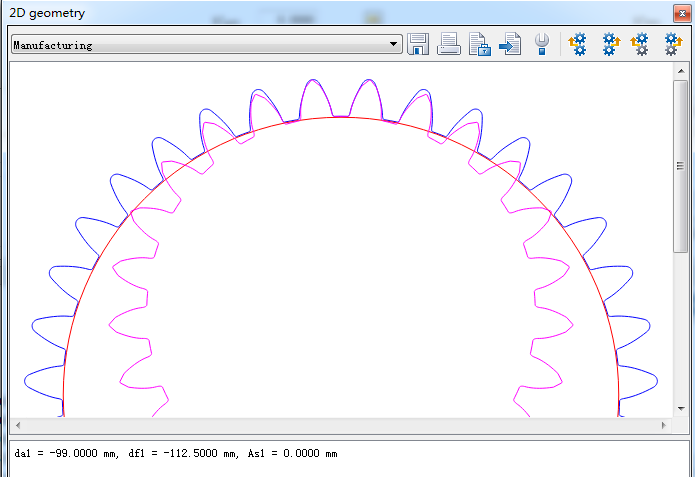Click the third gear-pair icon in toolbar

tap(640, 44)
